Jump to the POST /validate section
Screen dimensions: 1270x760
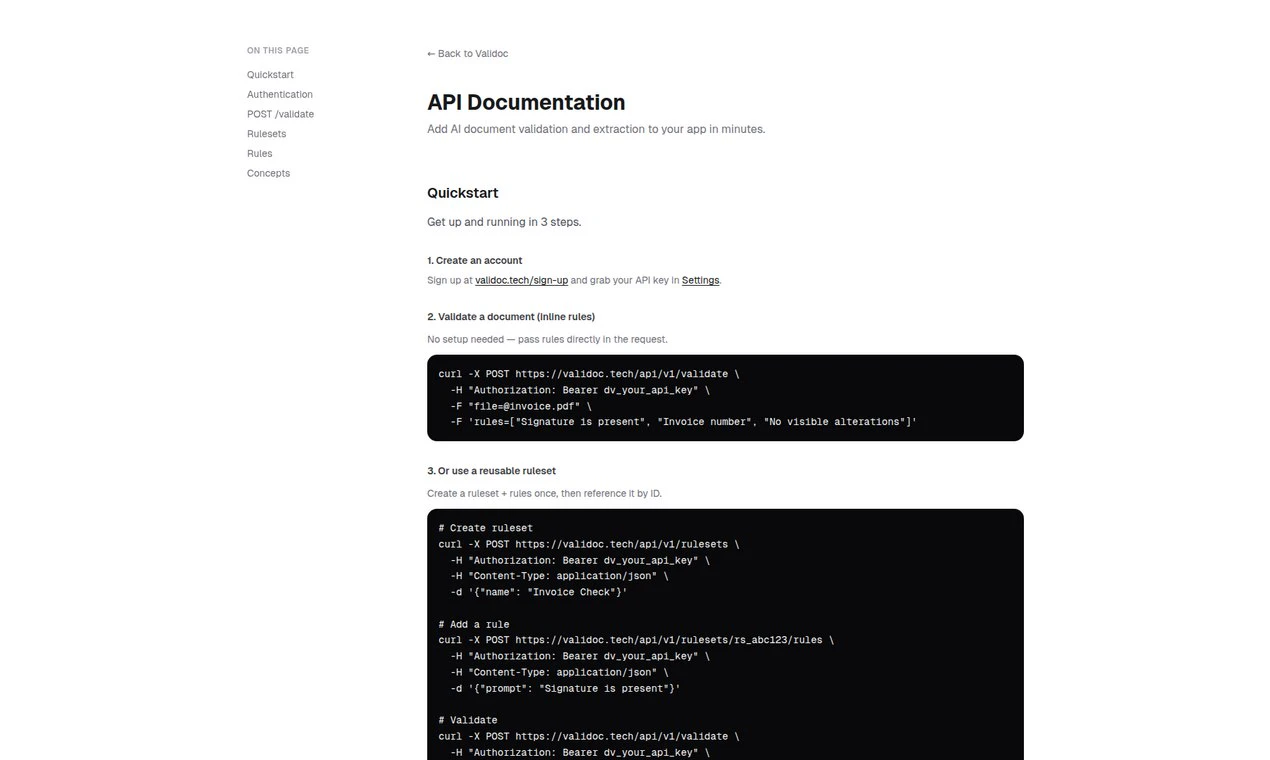280,113
